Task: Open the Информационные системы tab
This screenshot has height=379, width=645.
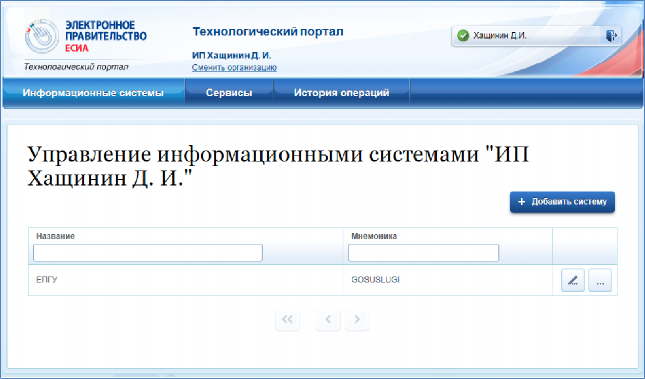Action: [93, 93]
